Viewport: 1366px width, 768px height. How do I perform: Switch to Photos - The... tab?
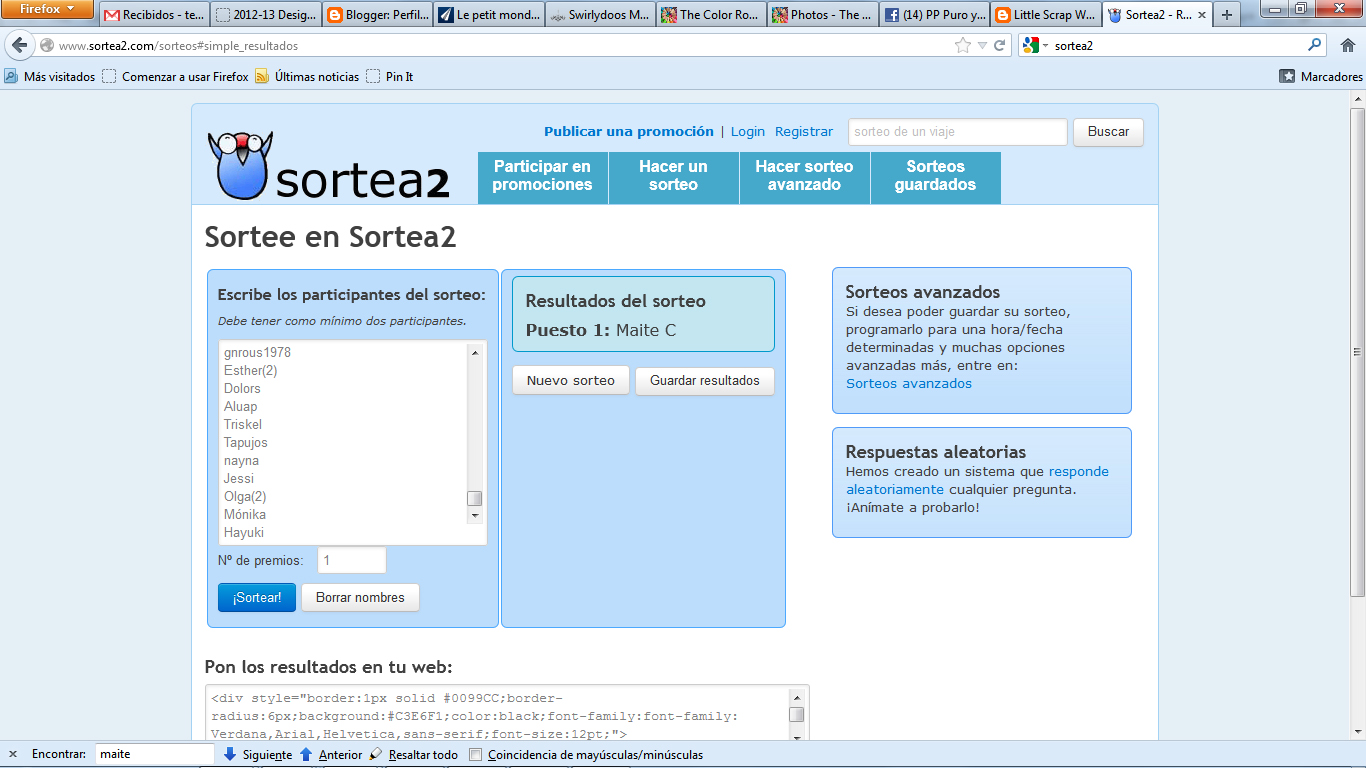click(823, 15)
